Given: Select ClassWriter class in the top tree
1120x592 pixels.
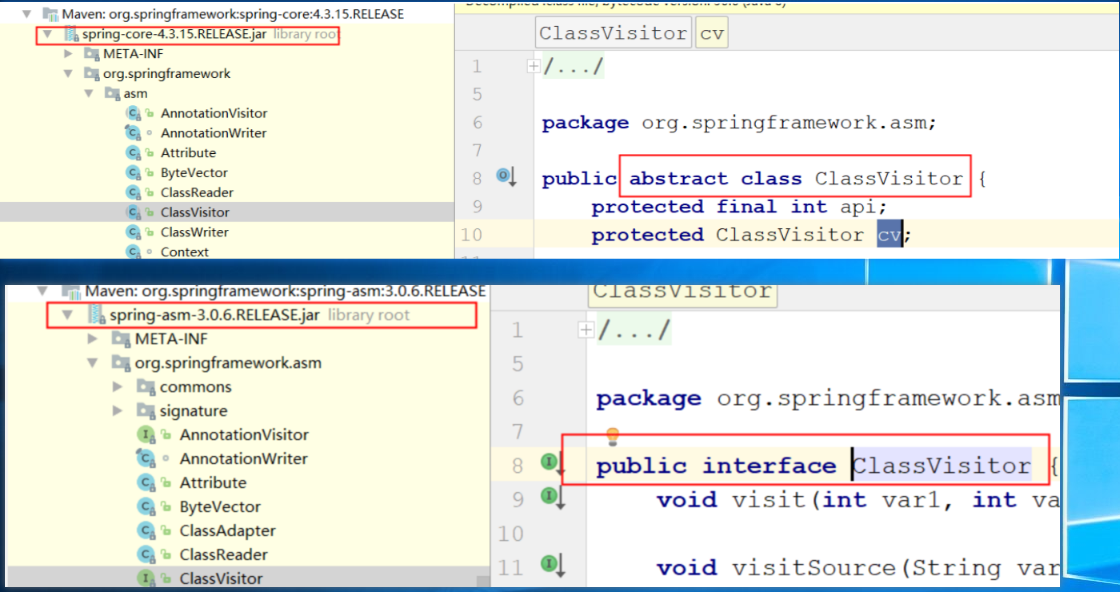Looking at the screenshot, I should 194,233.
